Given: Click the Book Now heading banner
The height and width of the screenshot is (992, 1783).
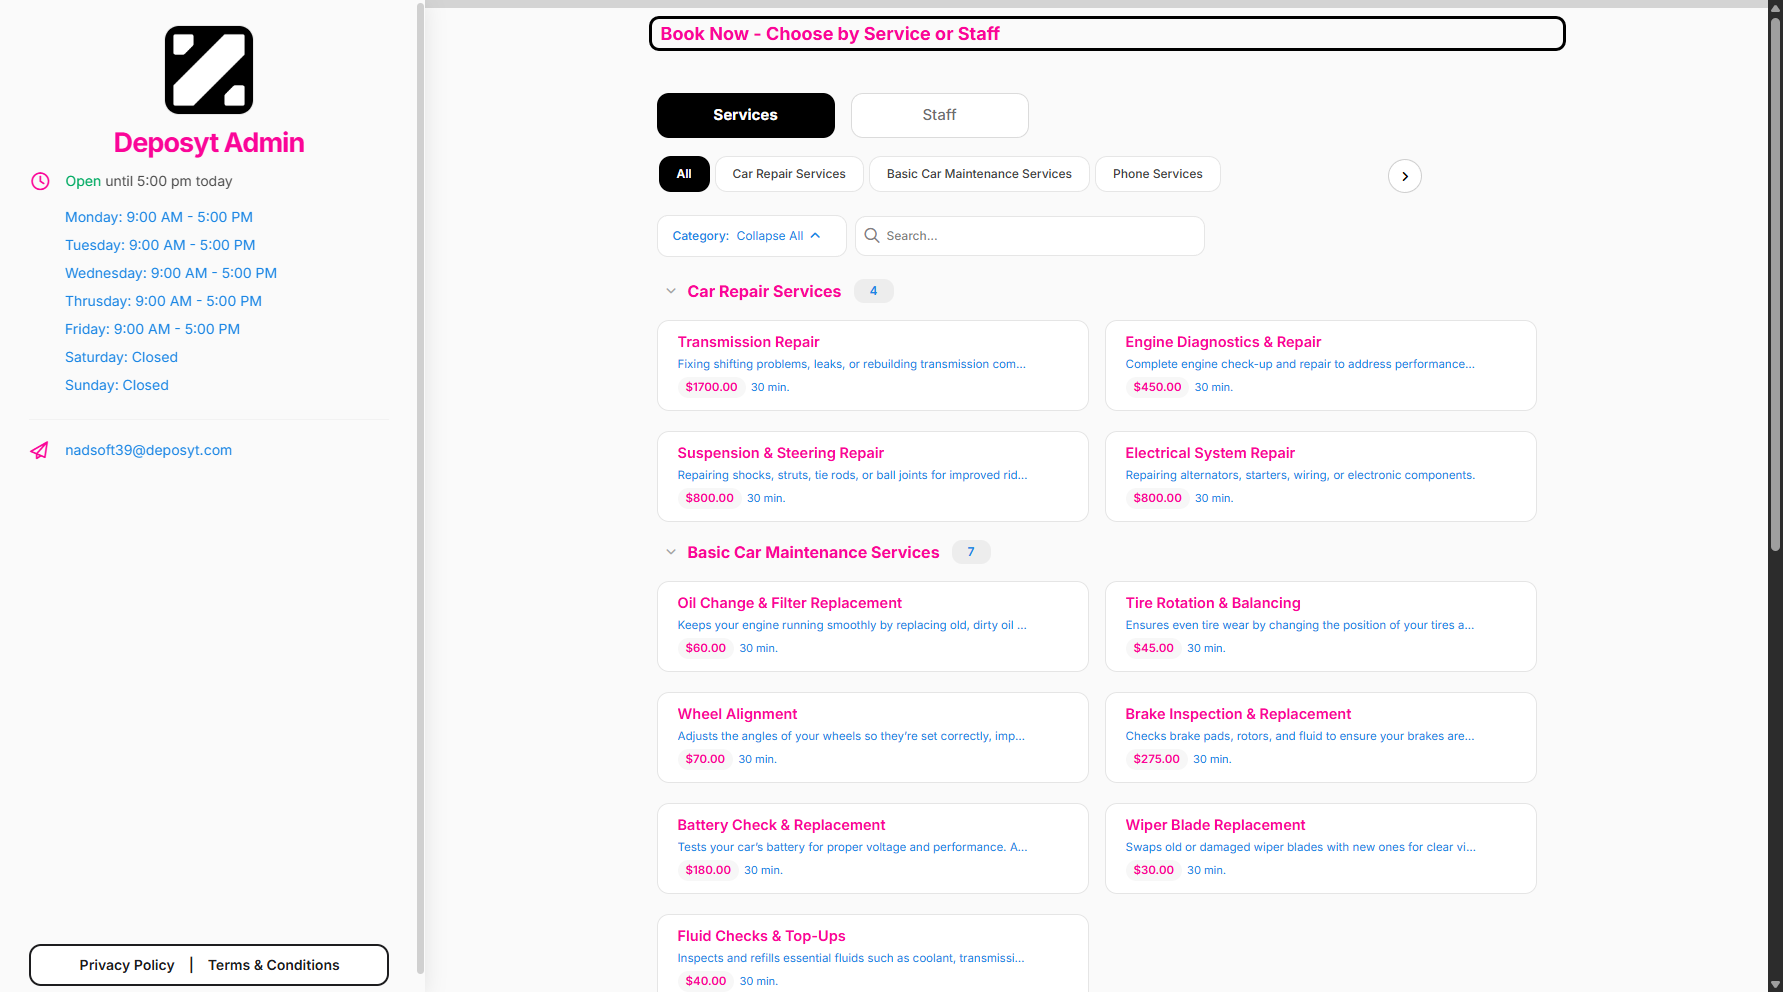Looking at the screenshot, I should 1107,34.
